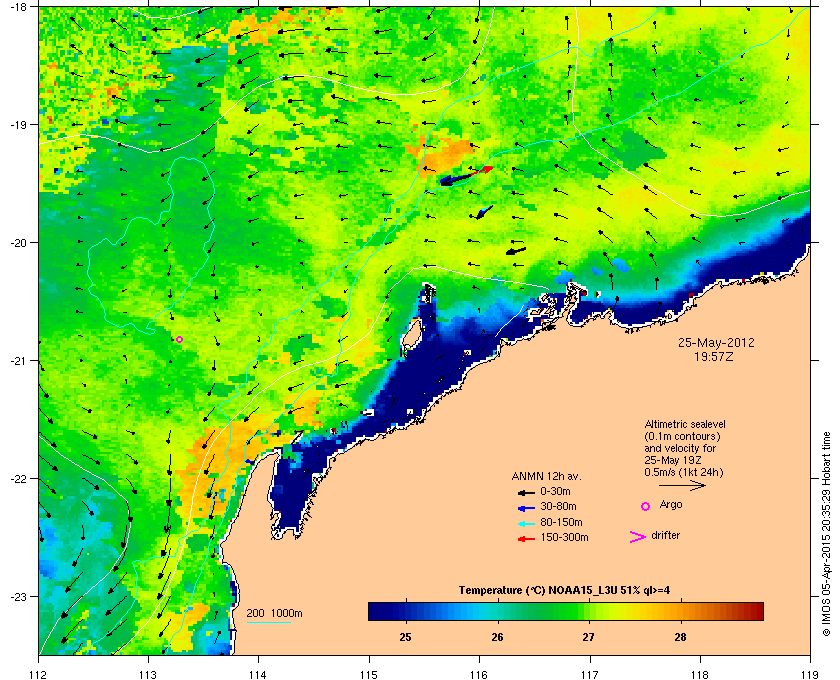Click the colorbar tick label 25

[406, 637]
